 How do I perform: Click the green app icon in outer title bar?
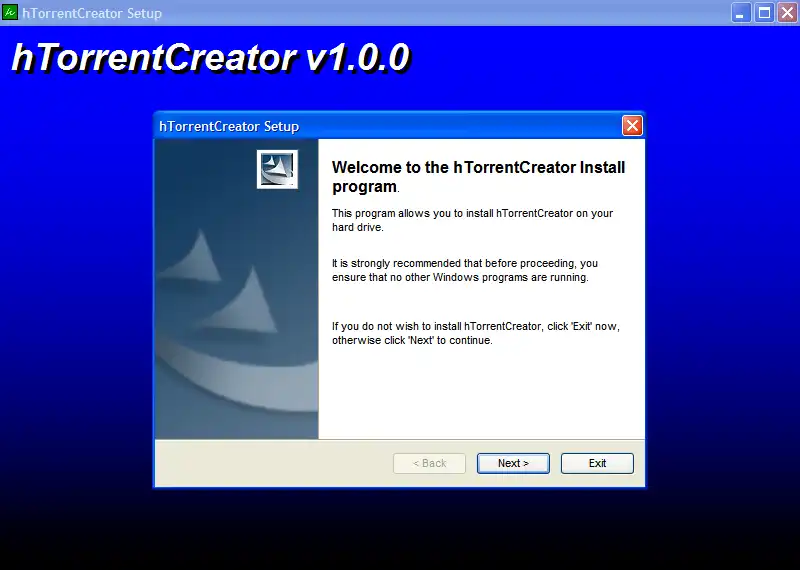(x=10, y=12)
